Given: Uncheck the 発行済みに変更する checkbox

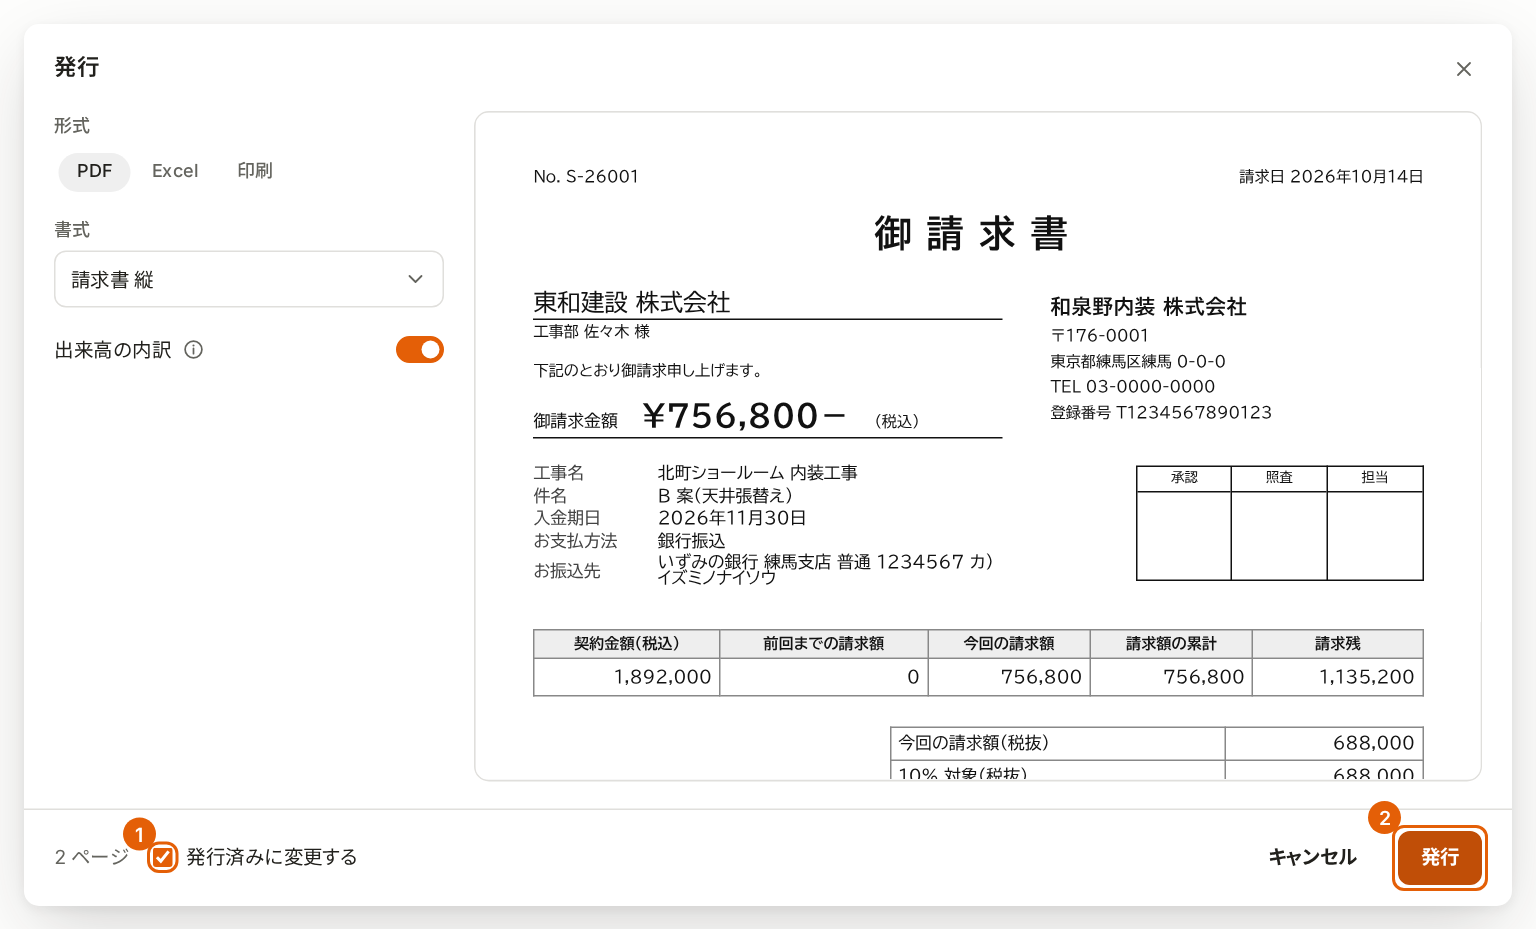Looking at the screenshot, I should [x=163, y=857].
